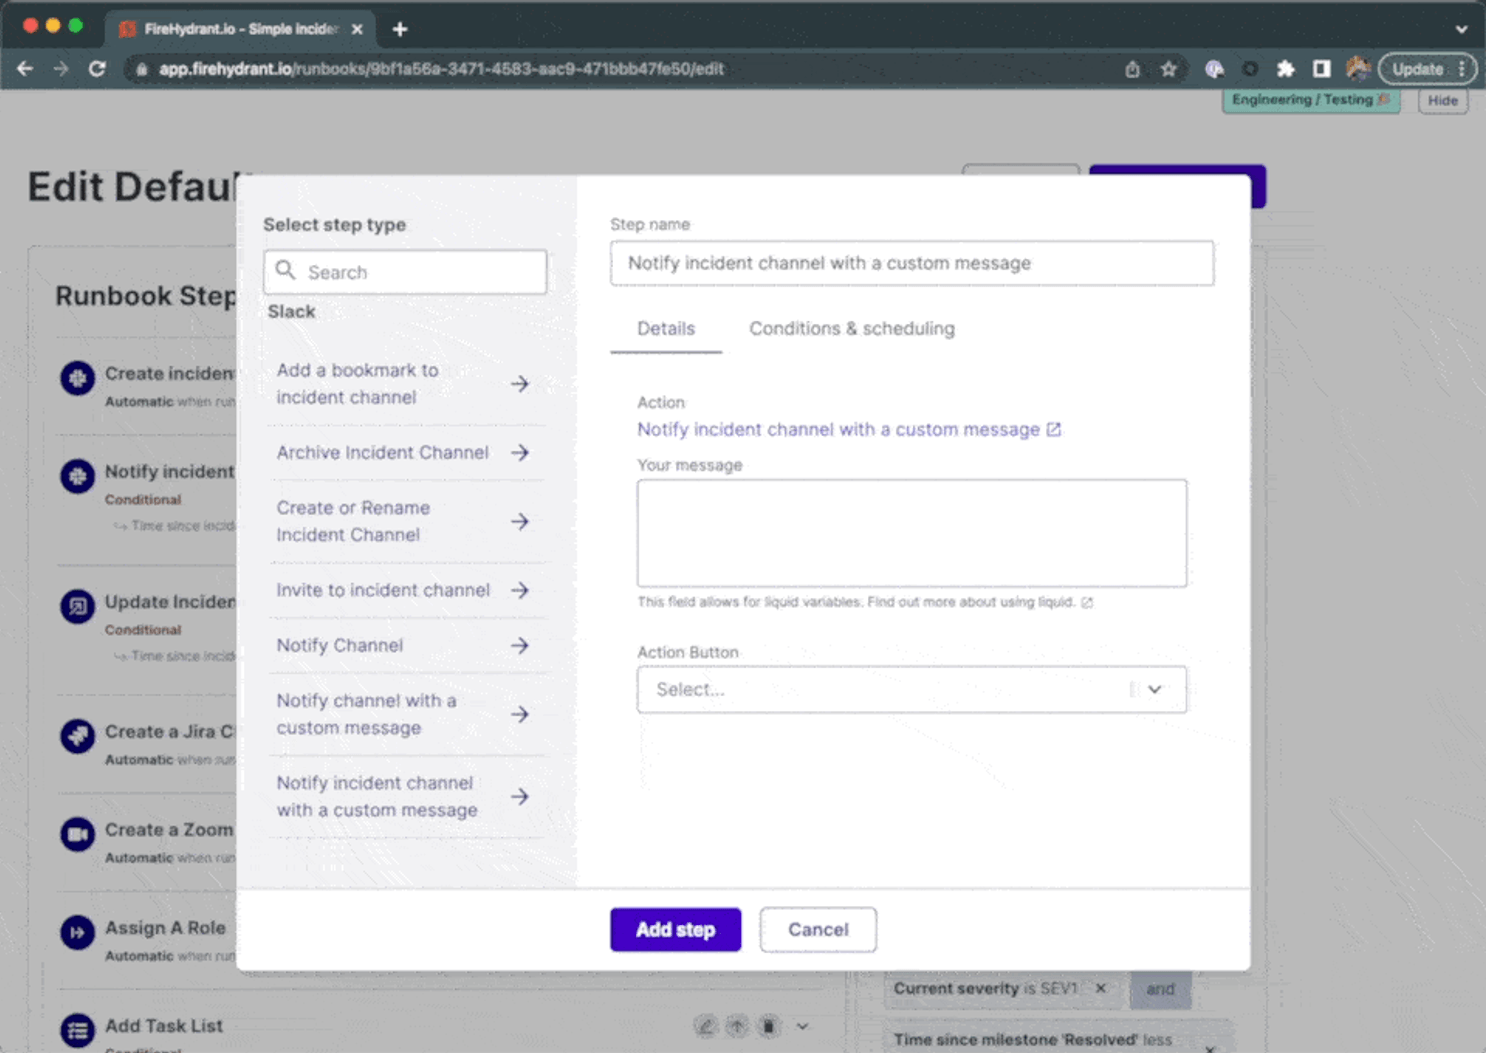Open the Chrome profile avatar
The image size is (1486, 1053).
tap(1357, 69)
